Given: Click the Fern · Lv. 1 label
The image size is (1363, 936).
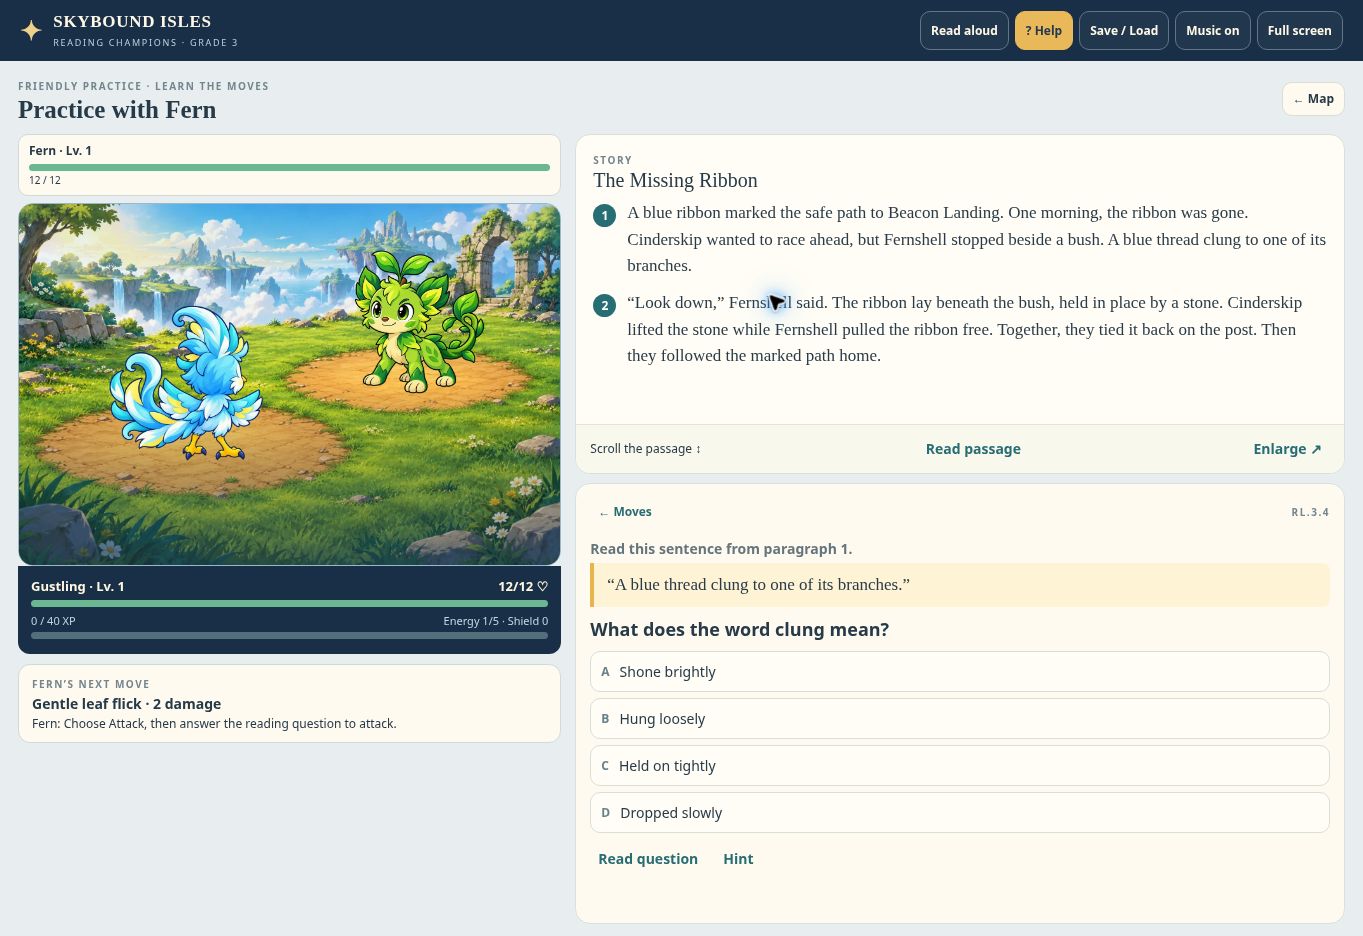Looking at the screenshot, I should pos(60,151).
